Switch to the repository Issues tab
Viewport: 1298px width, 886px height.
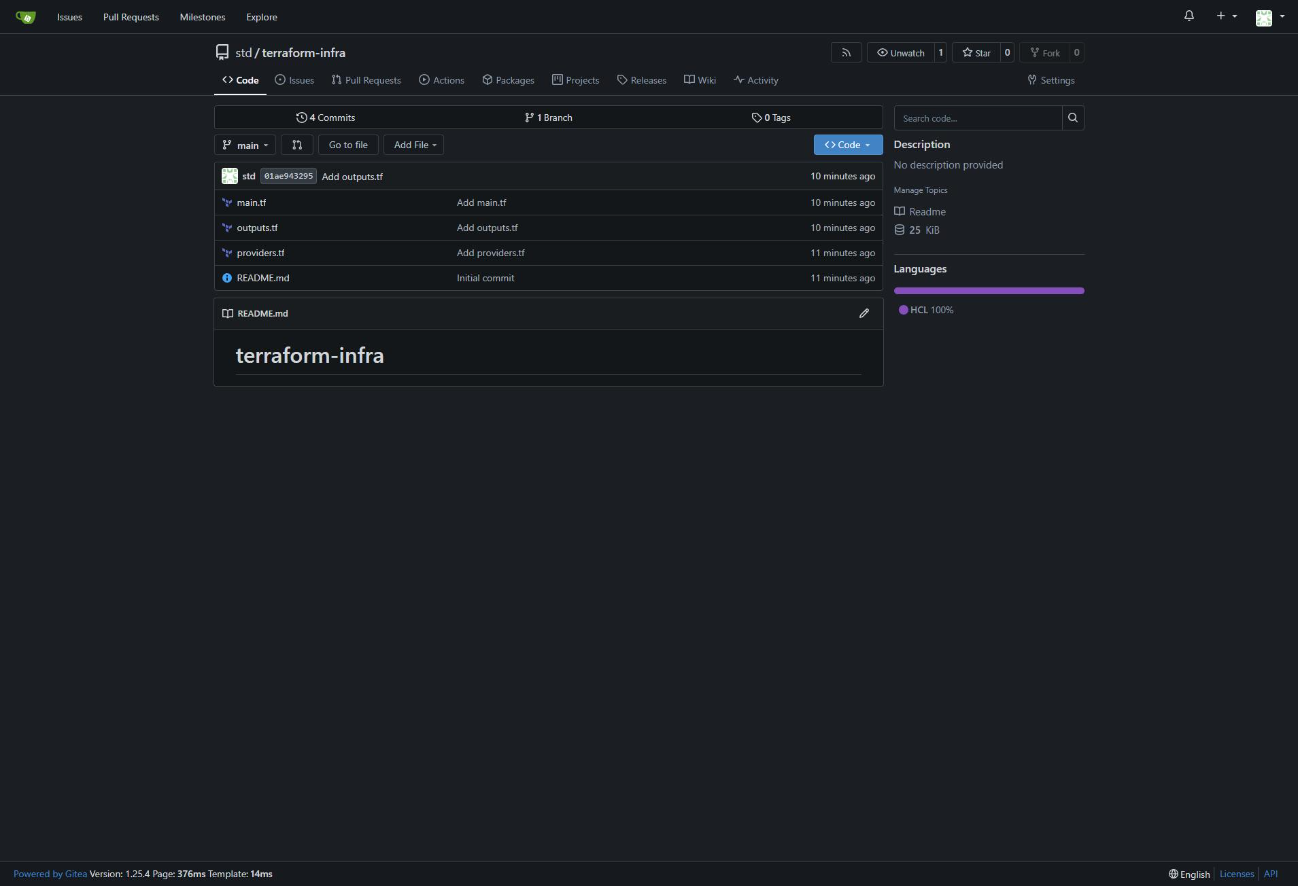294,80
